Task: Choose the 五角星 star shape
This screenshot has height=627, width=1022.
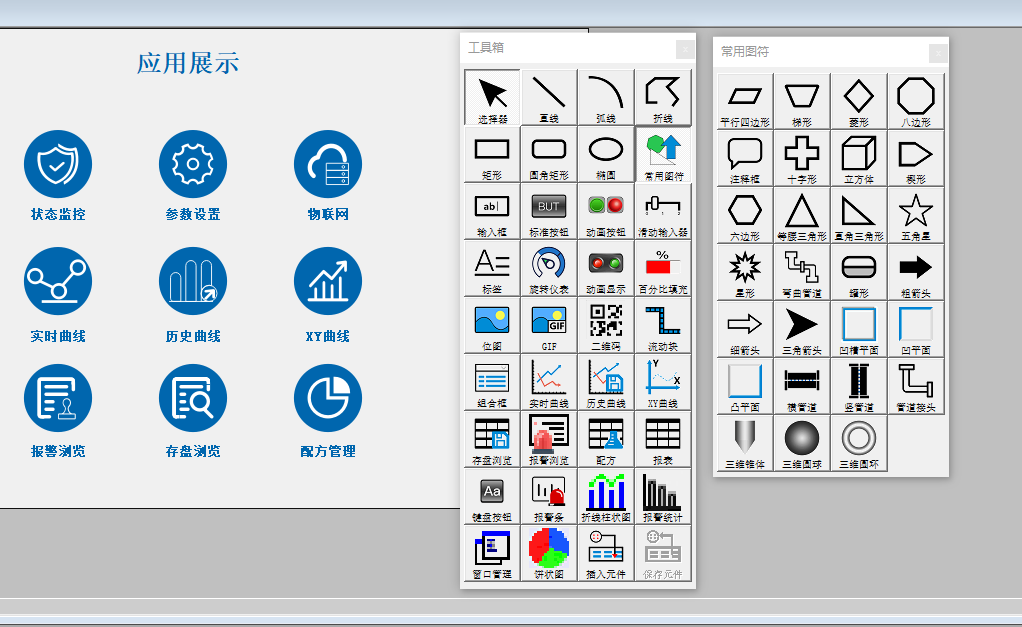Action: [x=915, y=214]
